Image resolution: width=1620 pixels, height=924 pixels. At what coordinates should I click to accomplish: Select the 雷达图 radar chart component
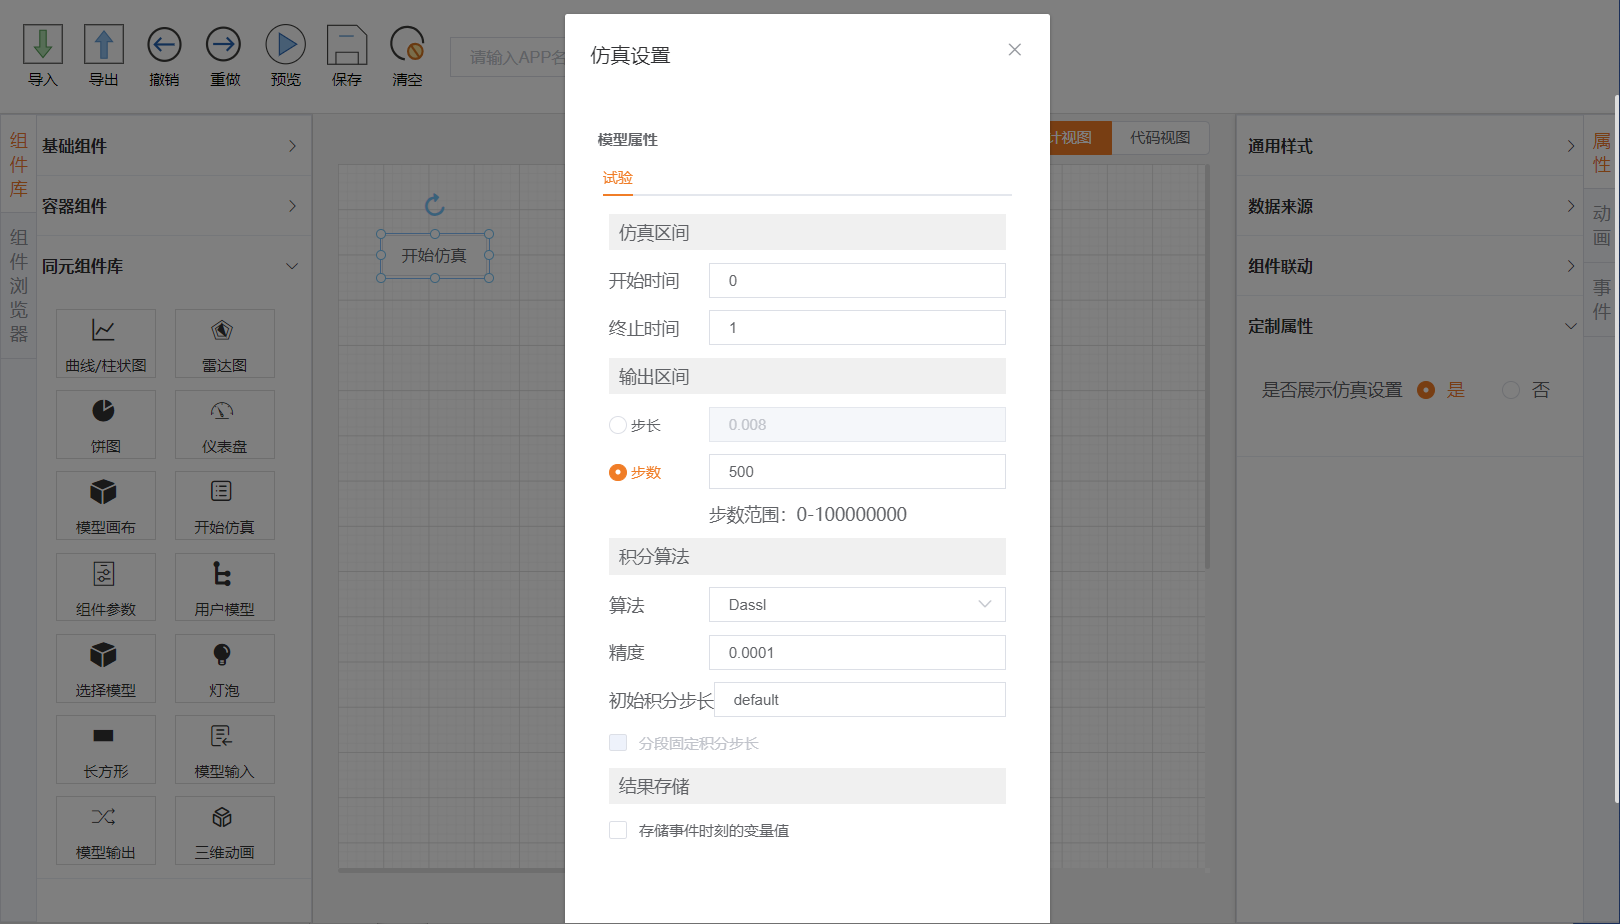(x=224, y=343)
